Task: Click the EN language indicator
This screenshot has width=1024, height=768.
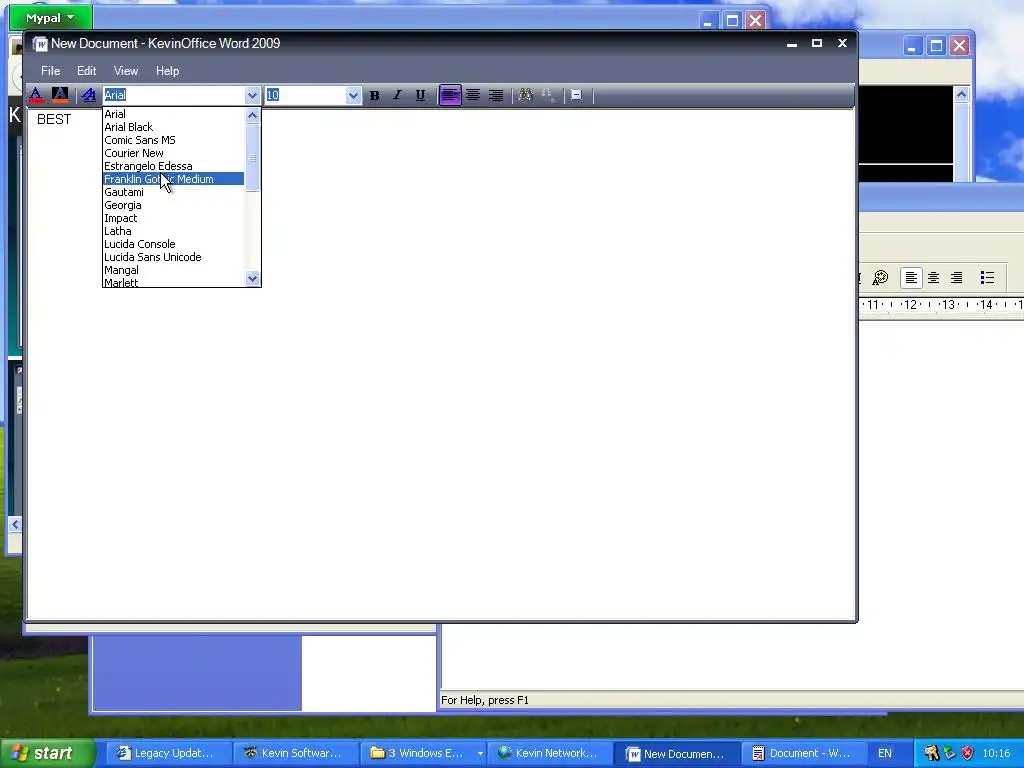Action: click(x=885, y=754)
